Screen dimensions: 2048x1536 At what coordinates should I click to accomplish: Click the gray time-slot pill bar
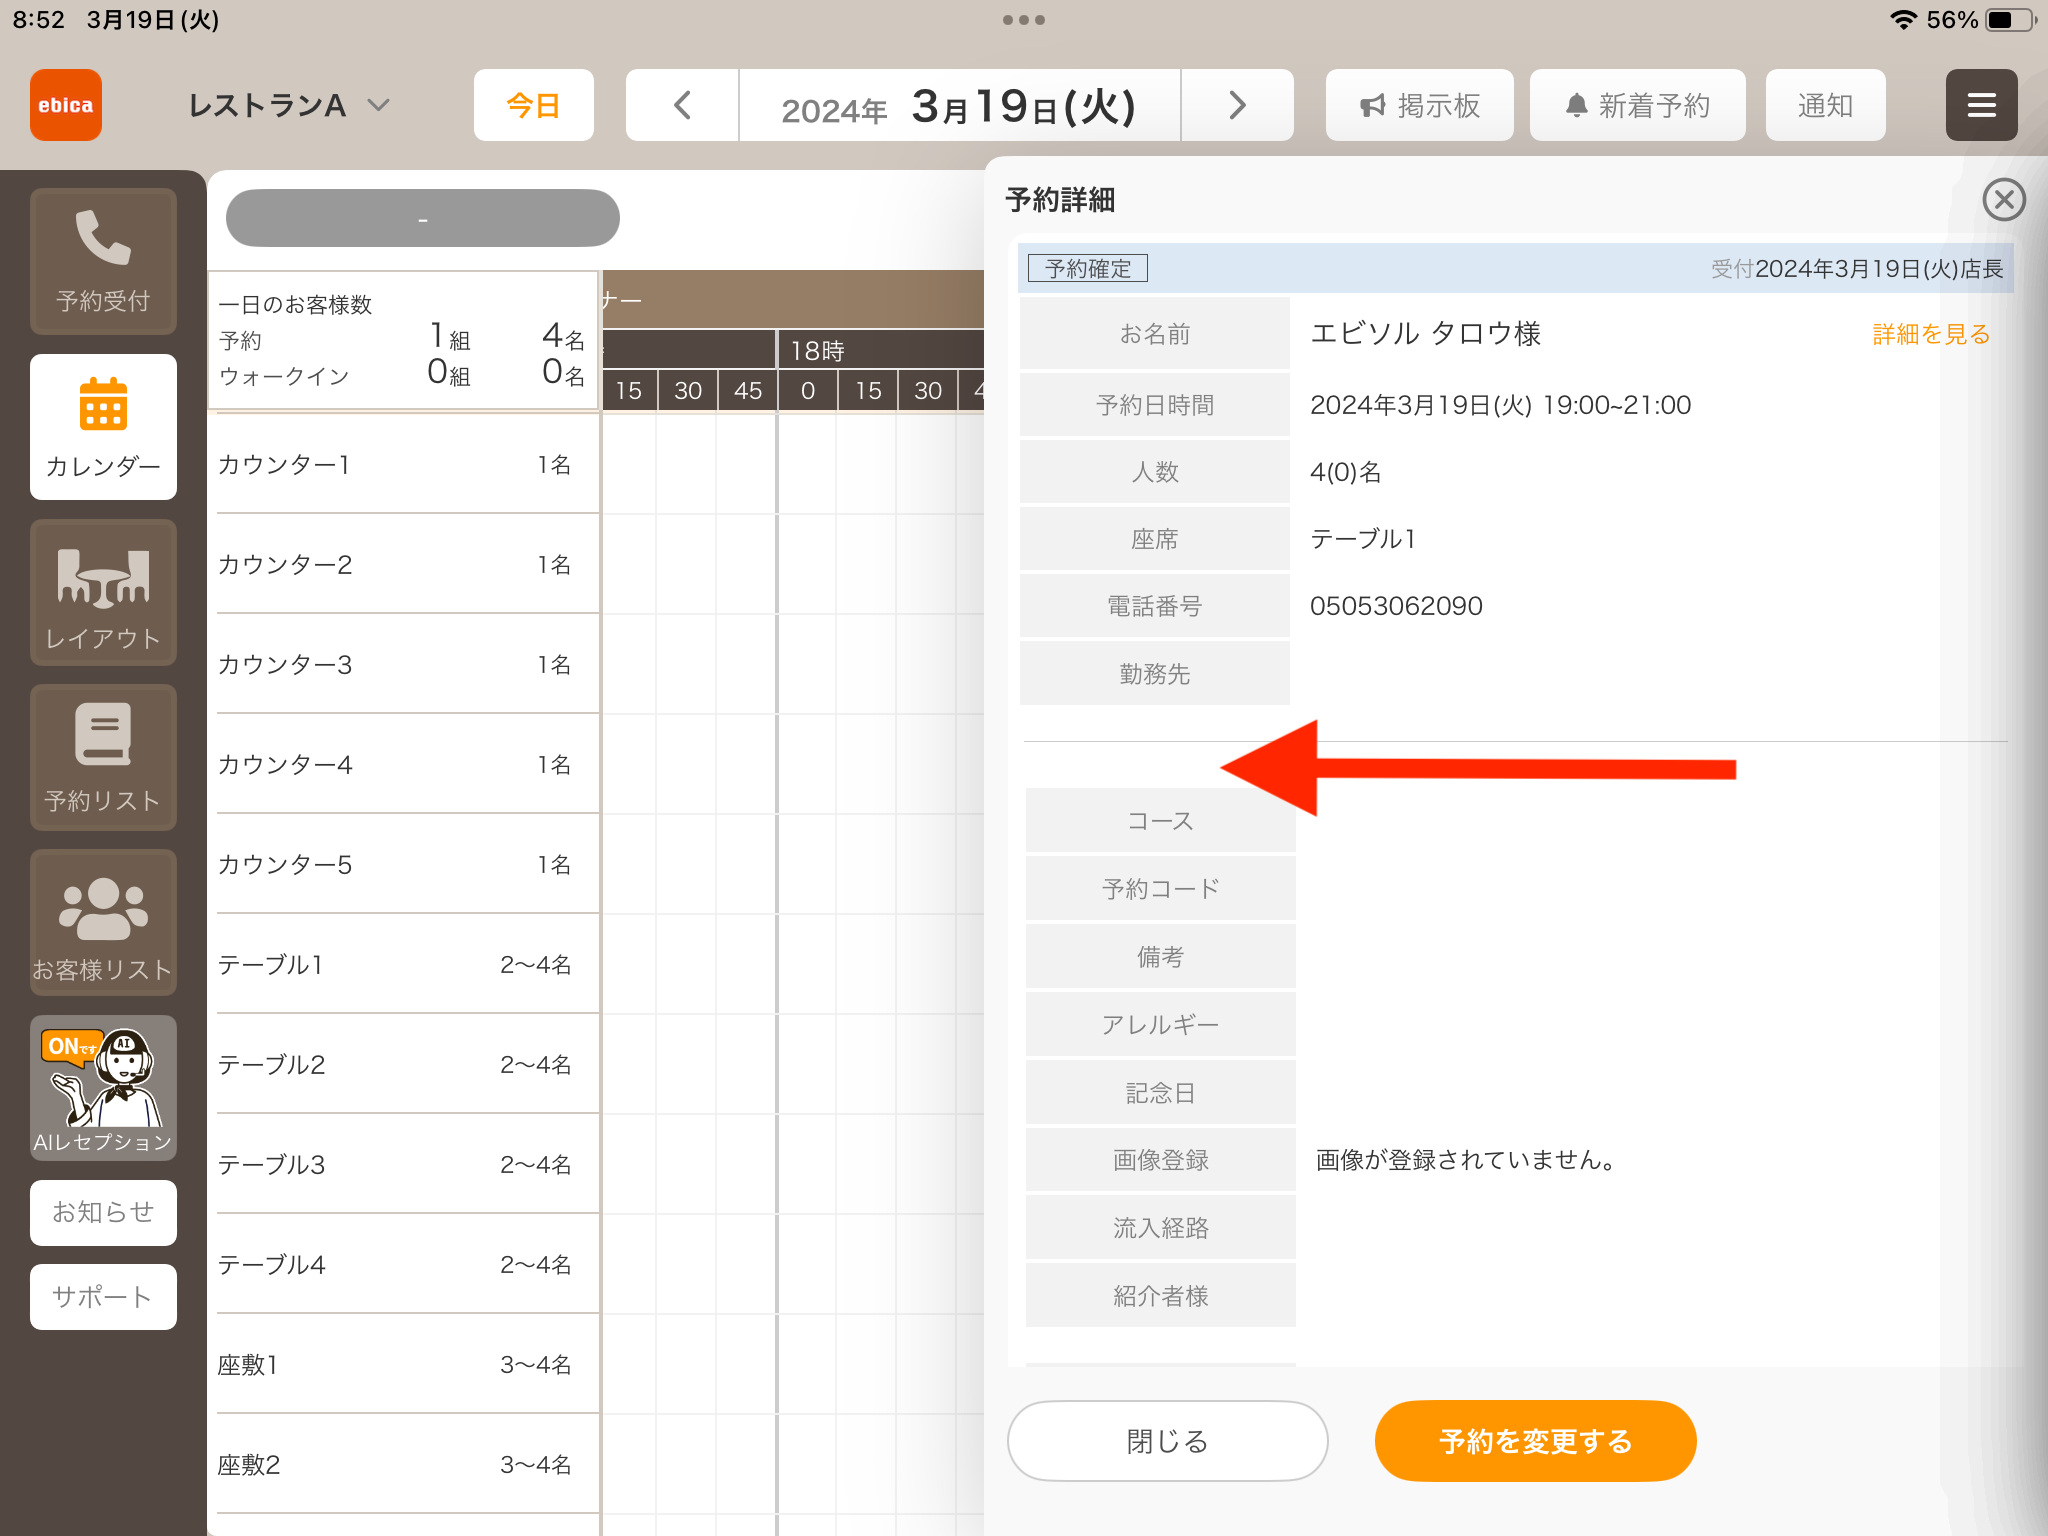pyautogui.click(x=422, y=218)
